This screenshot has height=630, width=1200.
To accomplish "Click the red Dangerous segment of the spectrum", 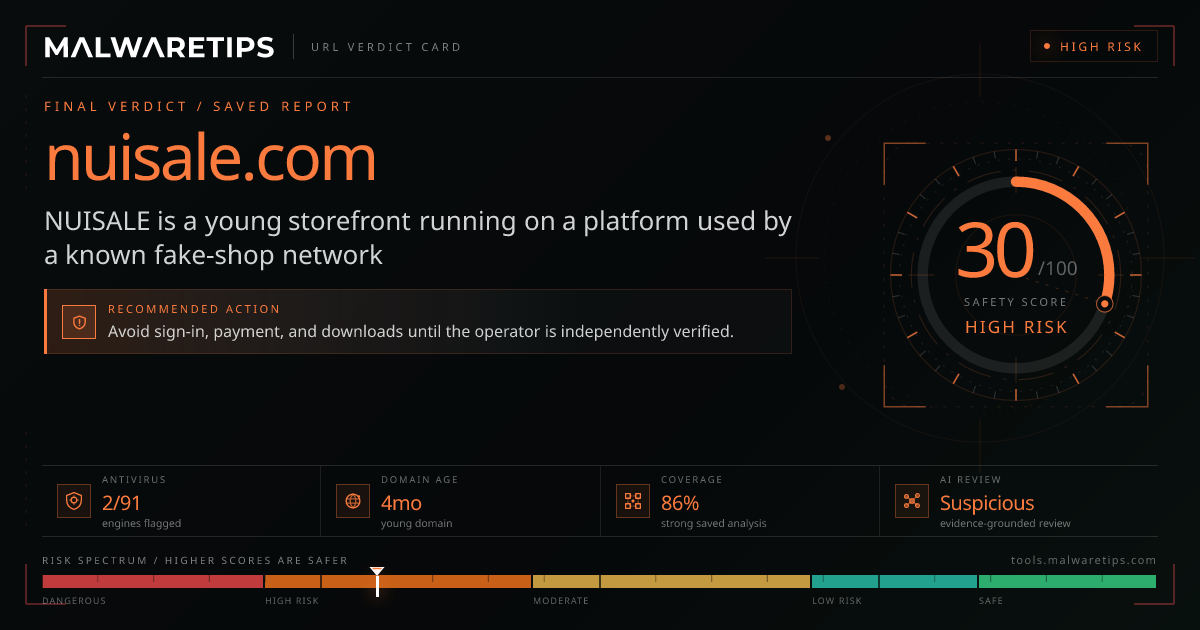I will pyautogui.click(x=153, y=581).
